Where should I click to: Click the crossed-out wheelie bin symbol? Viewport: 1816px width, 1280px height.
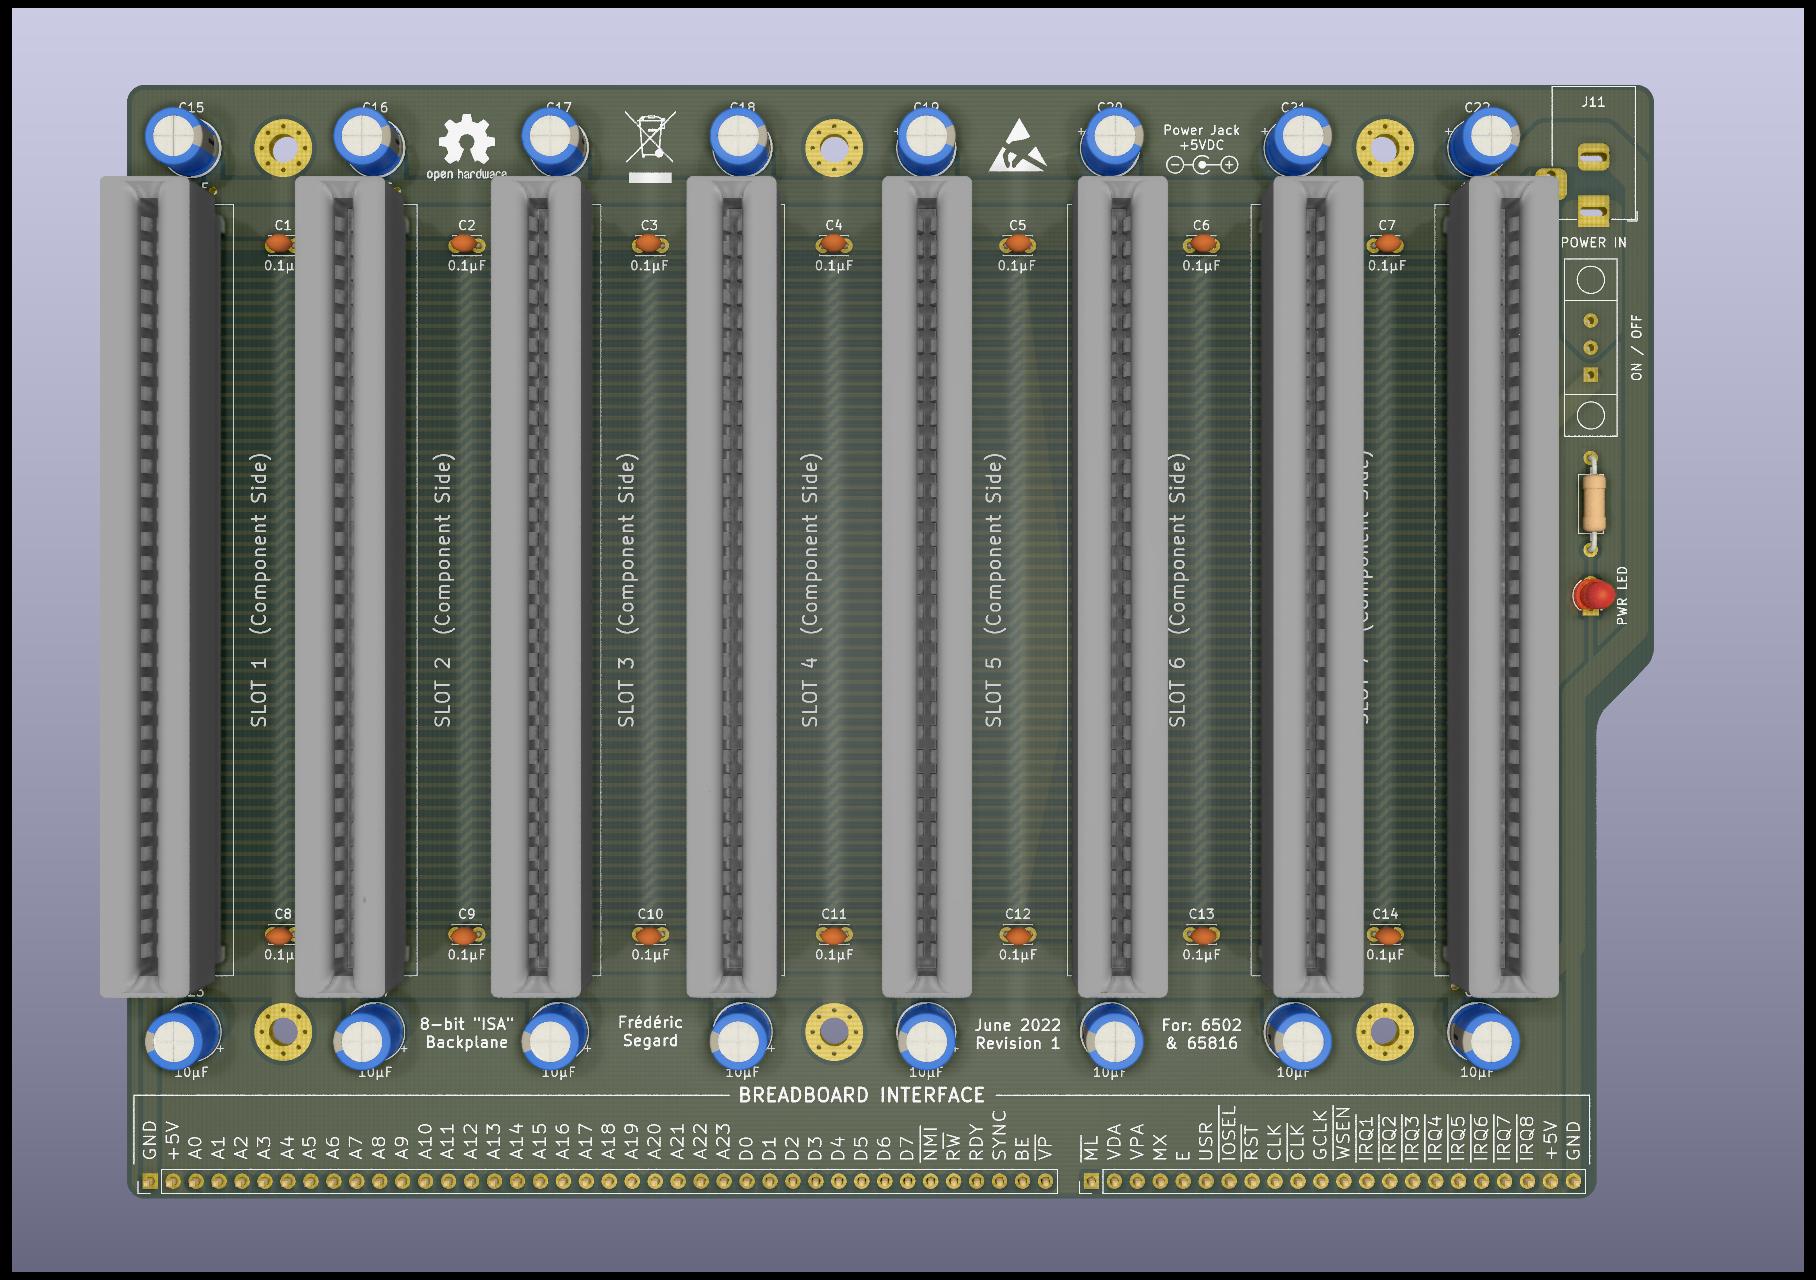coord(650,137)
